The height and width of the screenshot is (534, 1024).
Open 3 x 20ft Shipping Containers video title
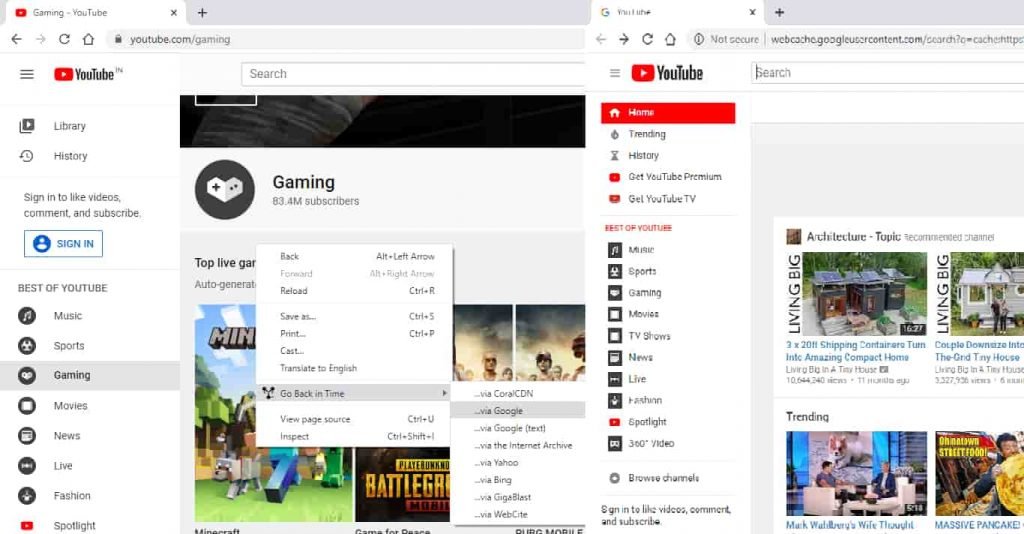click(x=856, y=351)
